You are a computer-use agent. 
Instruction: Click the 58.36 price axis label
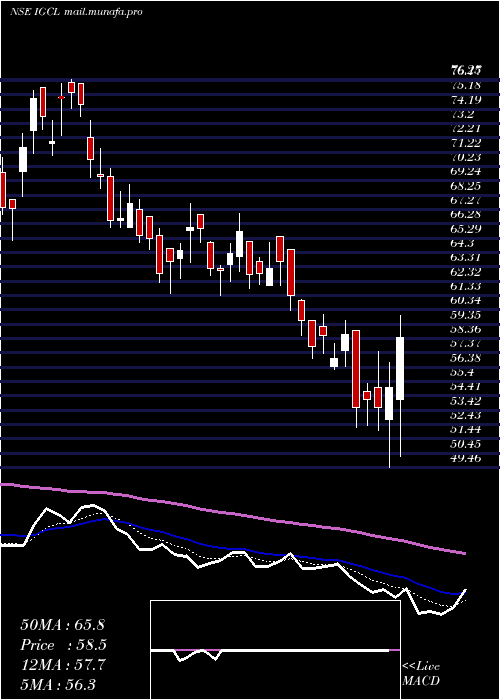tap(467, 329)
